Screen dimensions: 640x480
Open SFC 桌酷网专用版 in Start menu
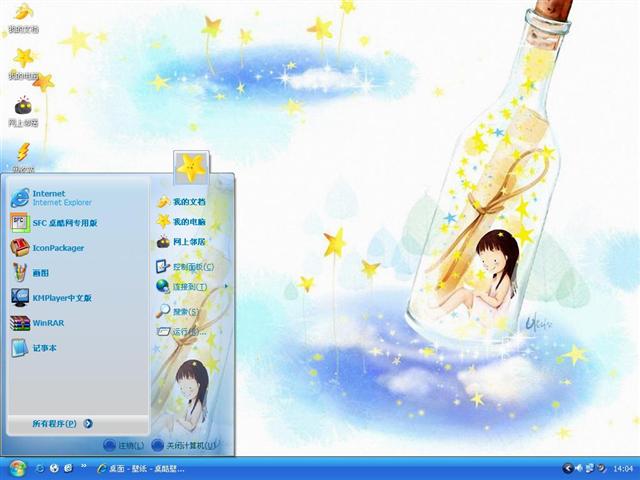coord(78,223)
